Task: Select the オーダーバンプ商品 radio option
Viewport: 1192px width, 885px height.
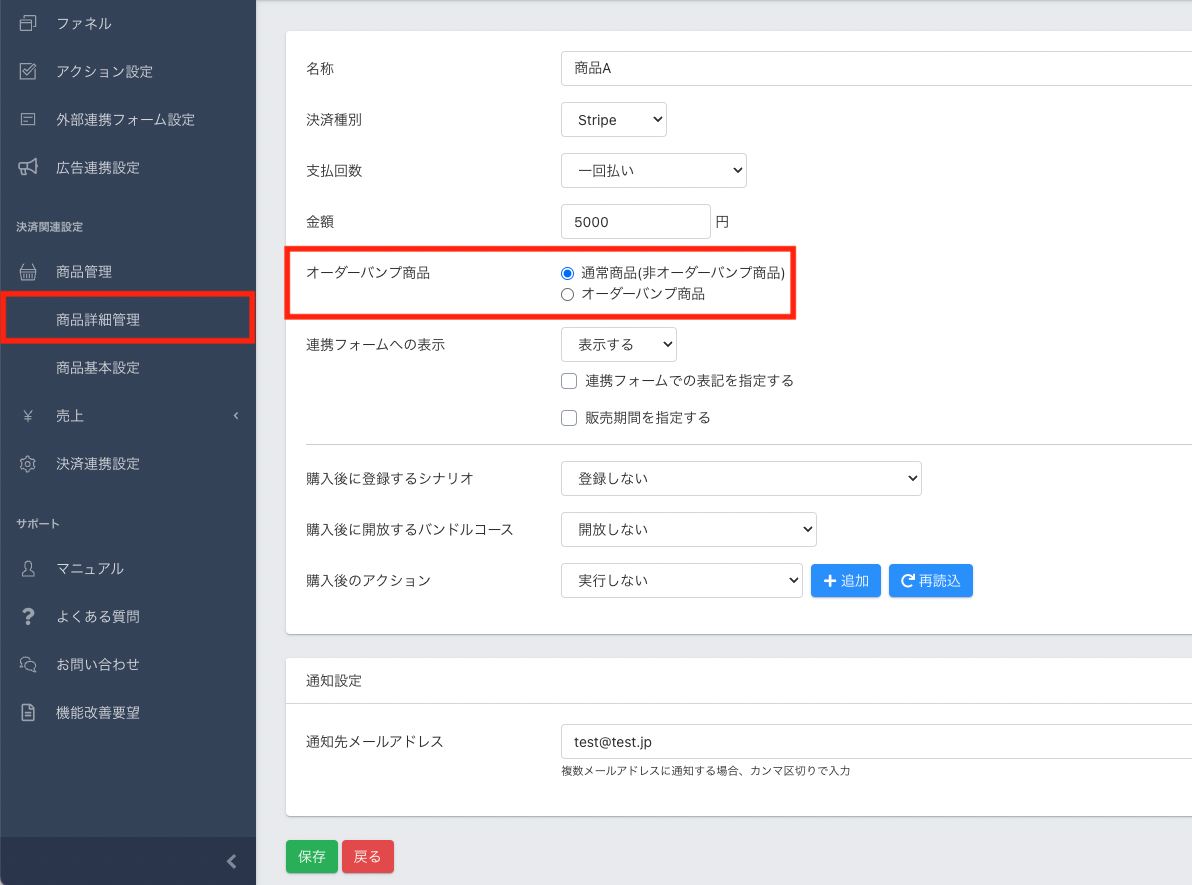Action: (x=568, y=294)
